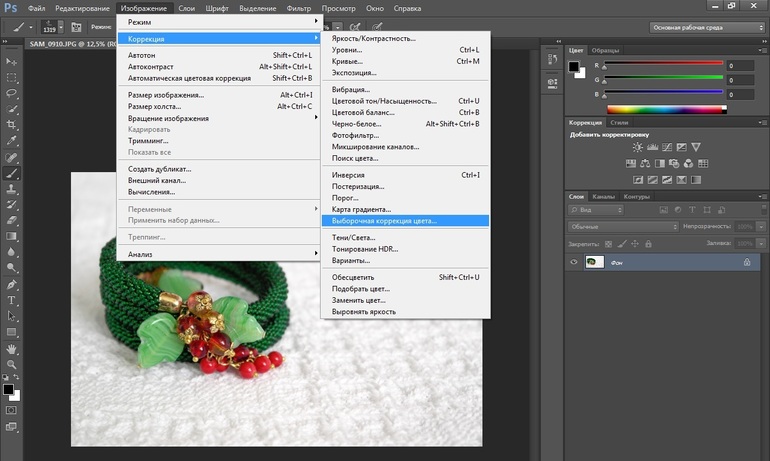Click the layer lock icon on Фон
The width and height of the screenshot is (770, 461).
click(746, 262)
